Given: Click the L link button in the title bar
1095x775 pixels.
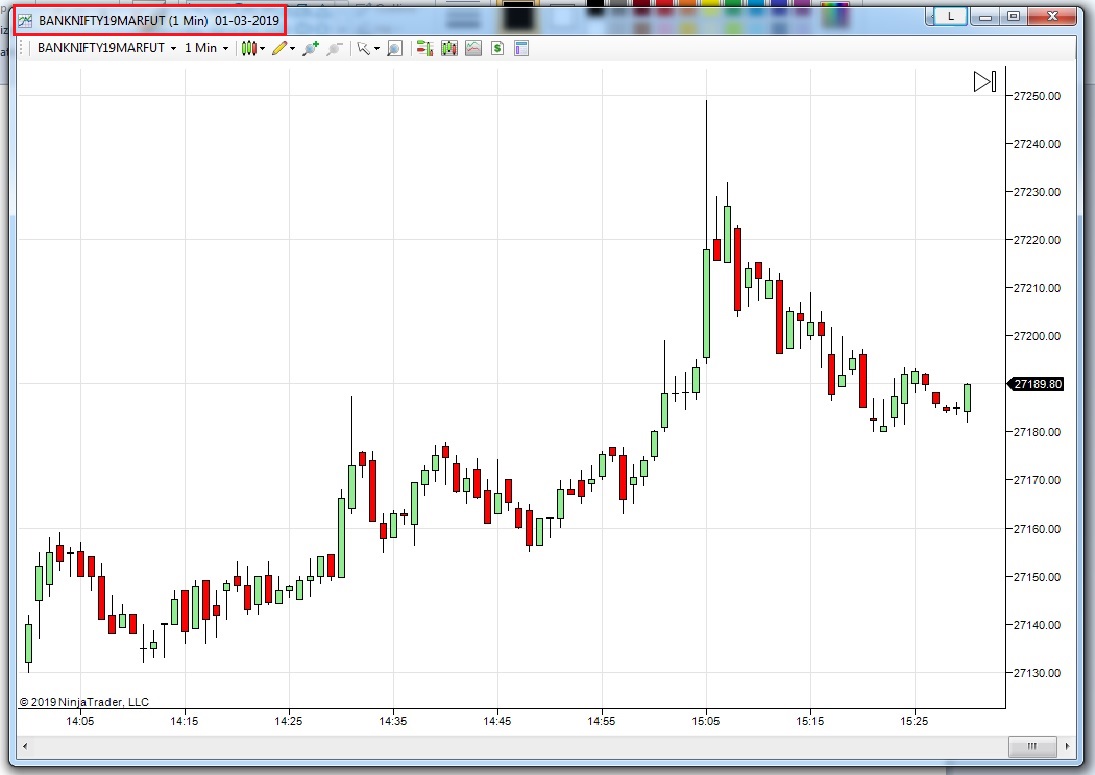Looking at the screenshot, I should tap(950, 16).
